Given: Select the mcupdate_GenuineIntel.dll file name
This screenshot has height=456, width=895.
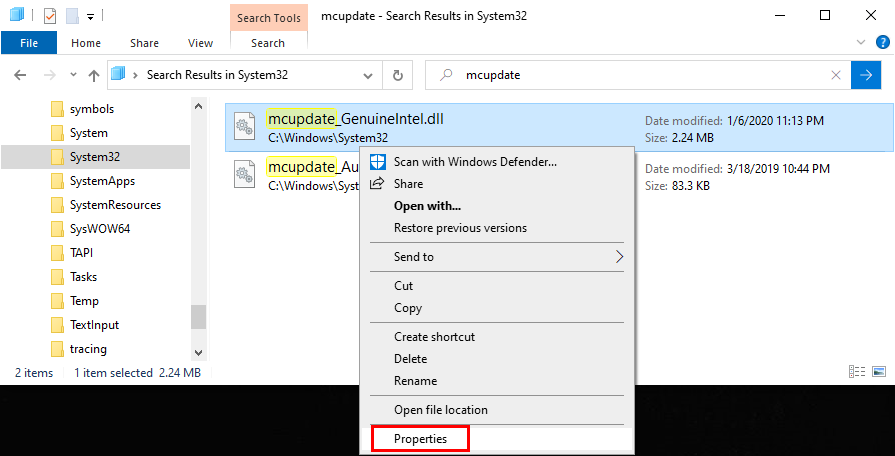Looking at the screenshot, I should [356, 119].
